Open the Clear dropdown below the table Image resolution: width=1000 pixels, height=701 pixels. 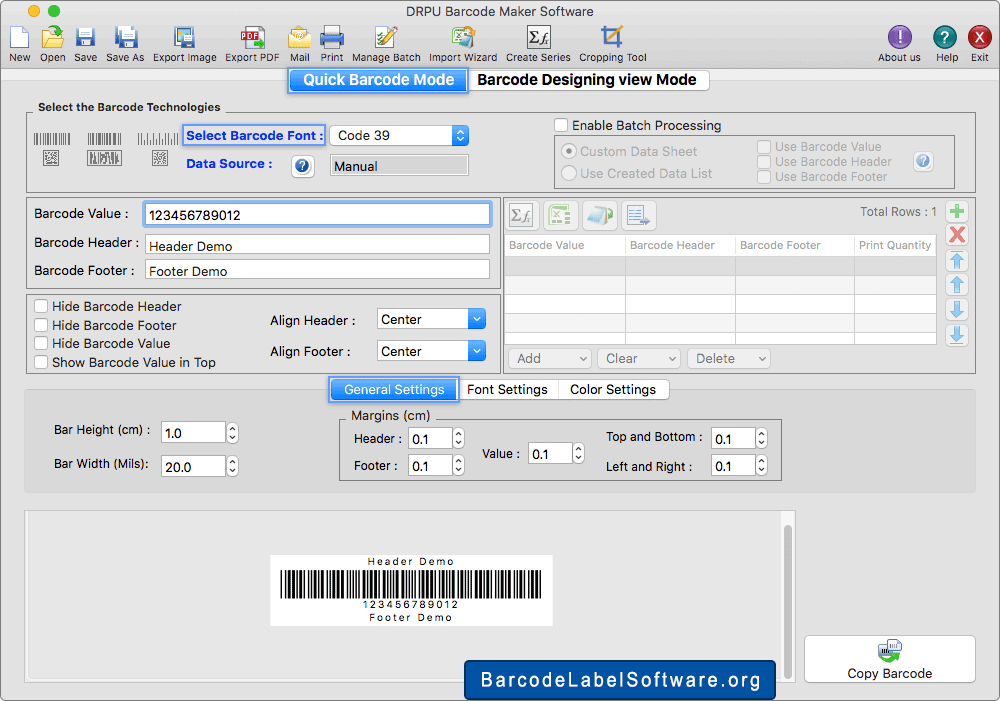click(x=639, y=358)
